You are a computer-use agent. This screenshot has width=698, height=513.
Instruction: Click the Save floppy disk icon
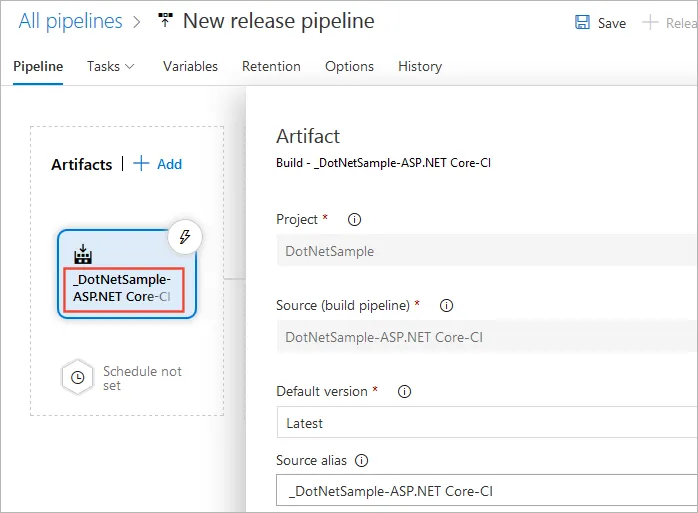582,23
